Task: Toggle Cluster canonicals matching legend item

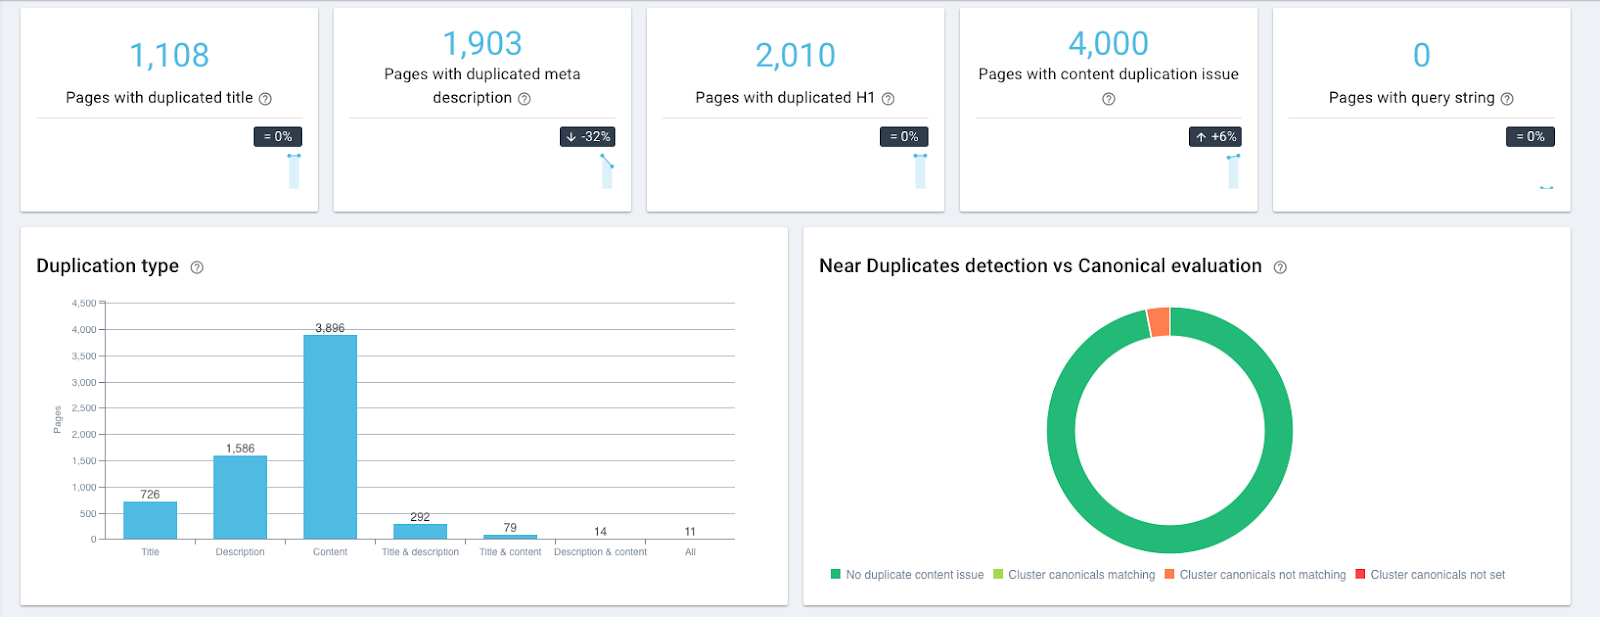Action: tap(1073, 575)
